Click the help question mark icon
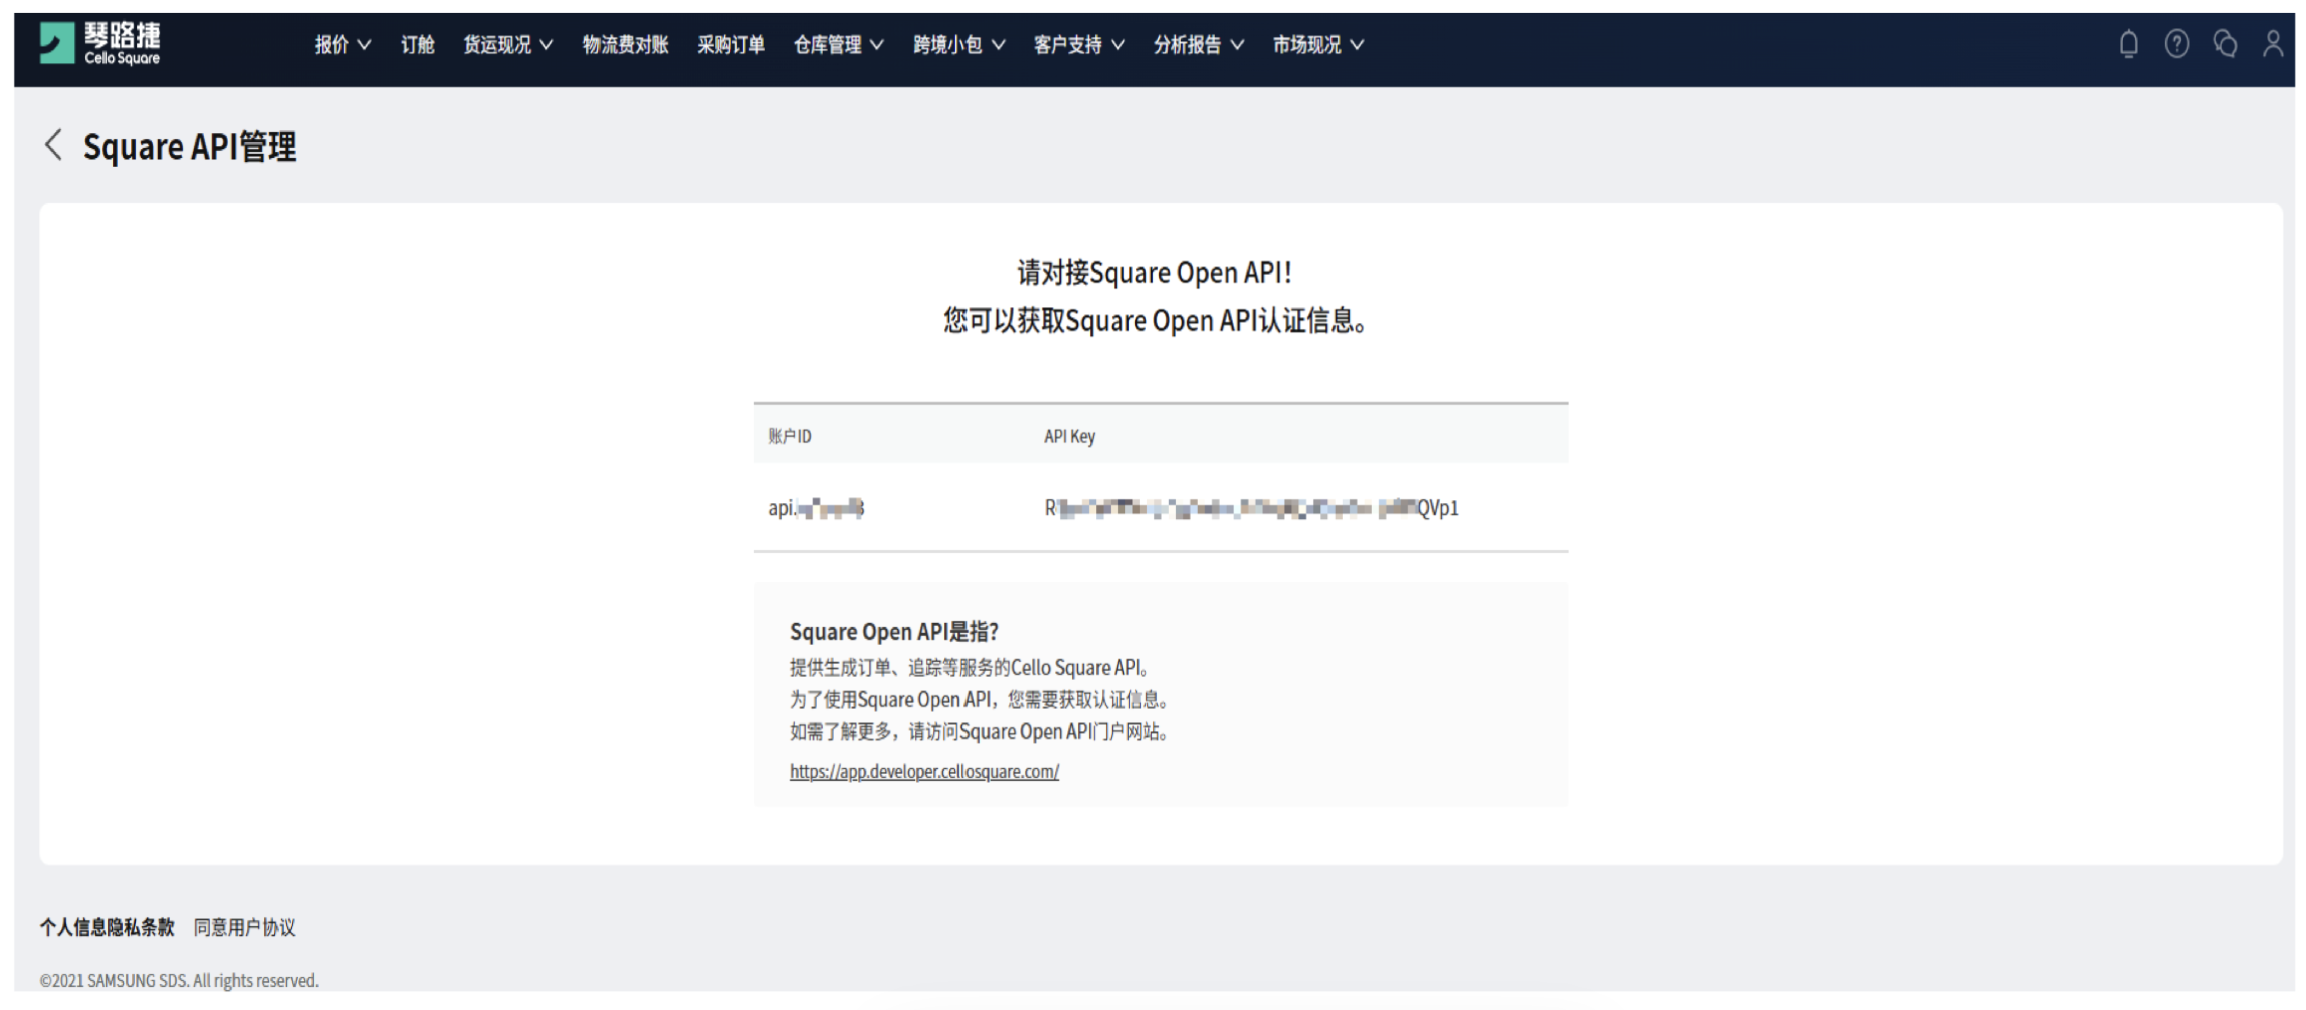This screenshot has width=2306, height=1010. pyautogui.click(x=2177, y=44)
